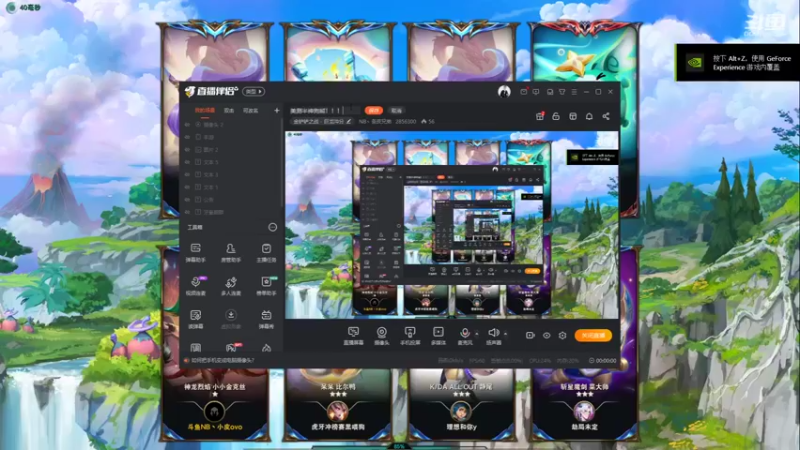Launch the 视频连麦 (video co-stream) tool

195,286
